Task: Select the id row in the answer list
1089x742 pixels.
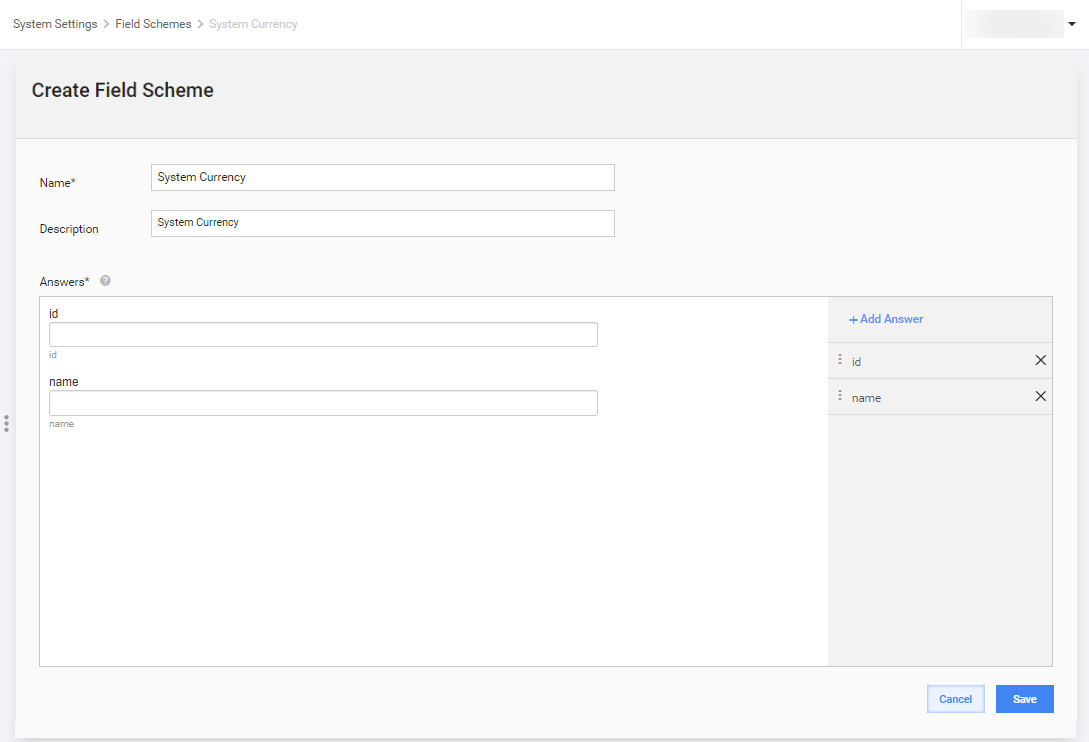Action: tap(940, 361)
